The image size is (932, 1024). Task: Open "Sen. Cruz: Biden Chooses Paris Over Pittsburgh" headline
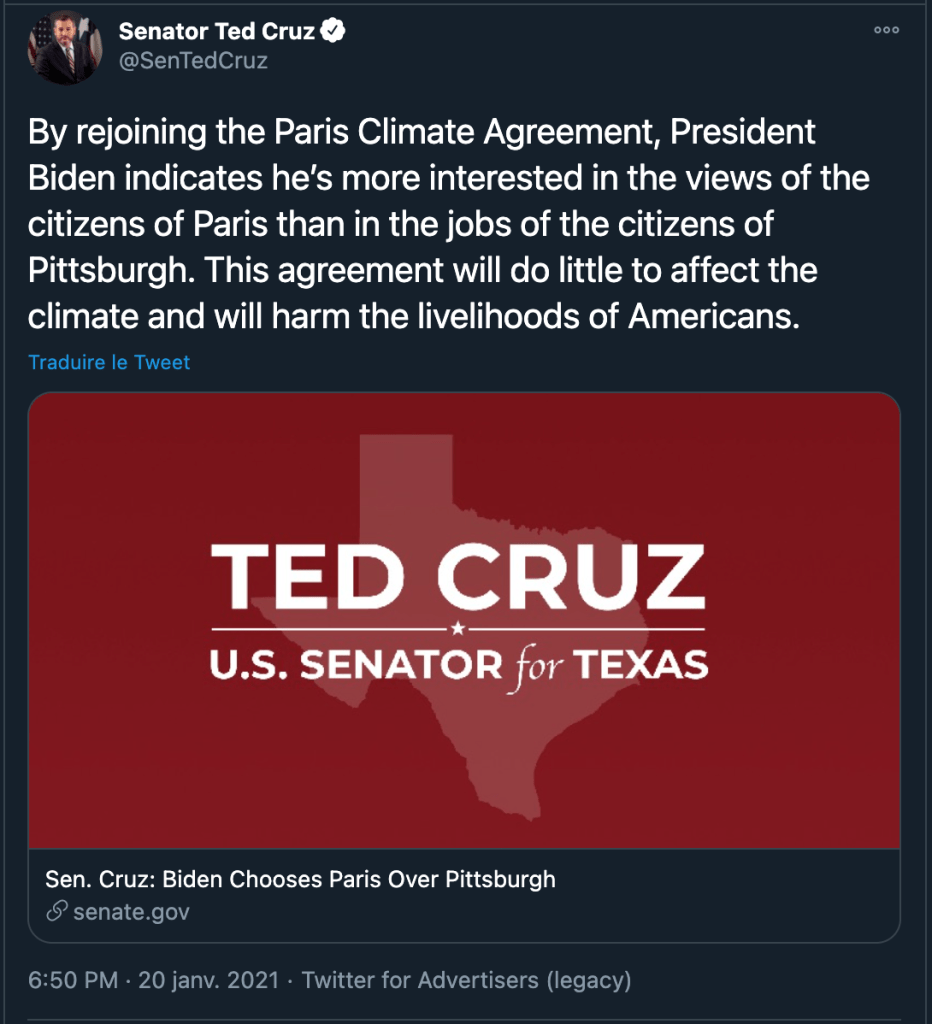[300, 880]
